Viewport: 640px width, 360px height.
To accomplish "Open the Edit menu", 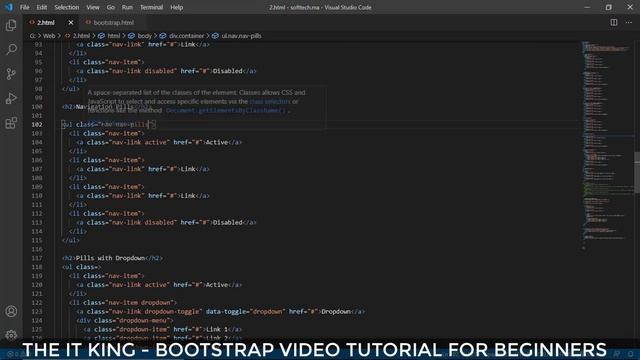I will click(42, 7).
